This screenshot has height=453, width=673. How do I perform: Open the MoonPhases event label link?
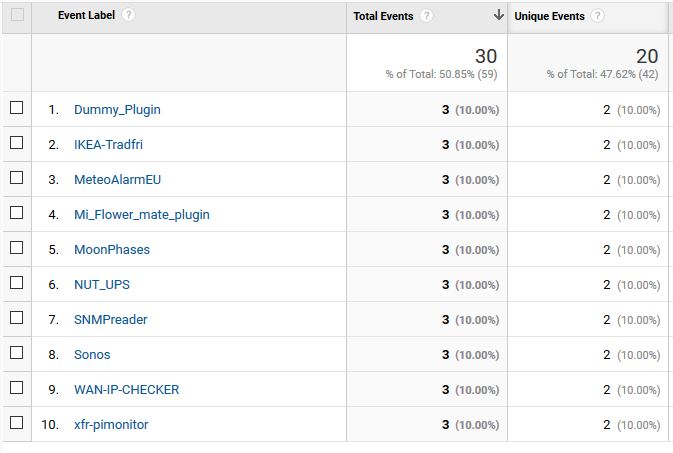point(112,249)
